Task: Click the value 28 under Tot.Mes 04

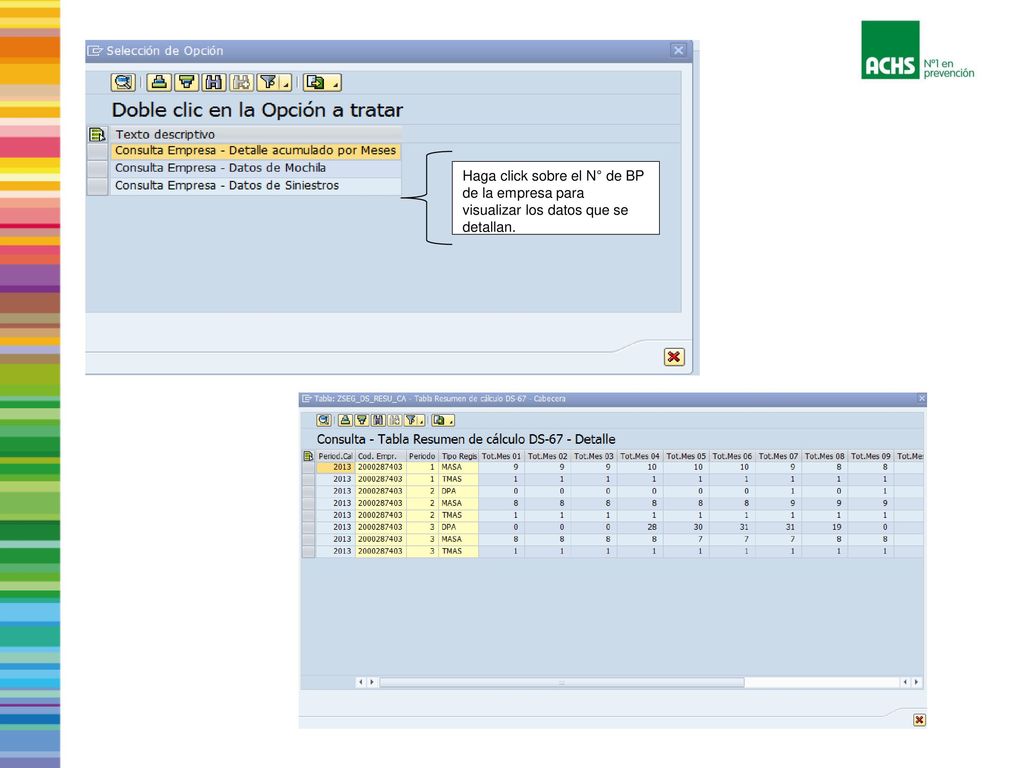Action: [639, 527]
